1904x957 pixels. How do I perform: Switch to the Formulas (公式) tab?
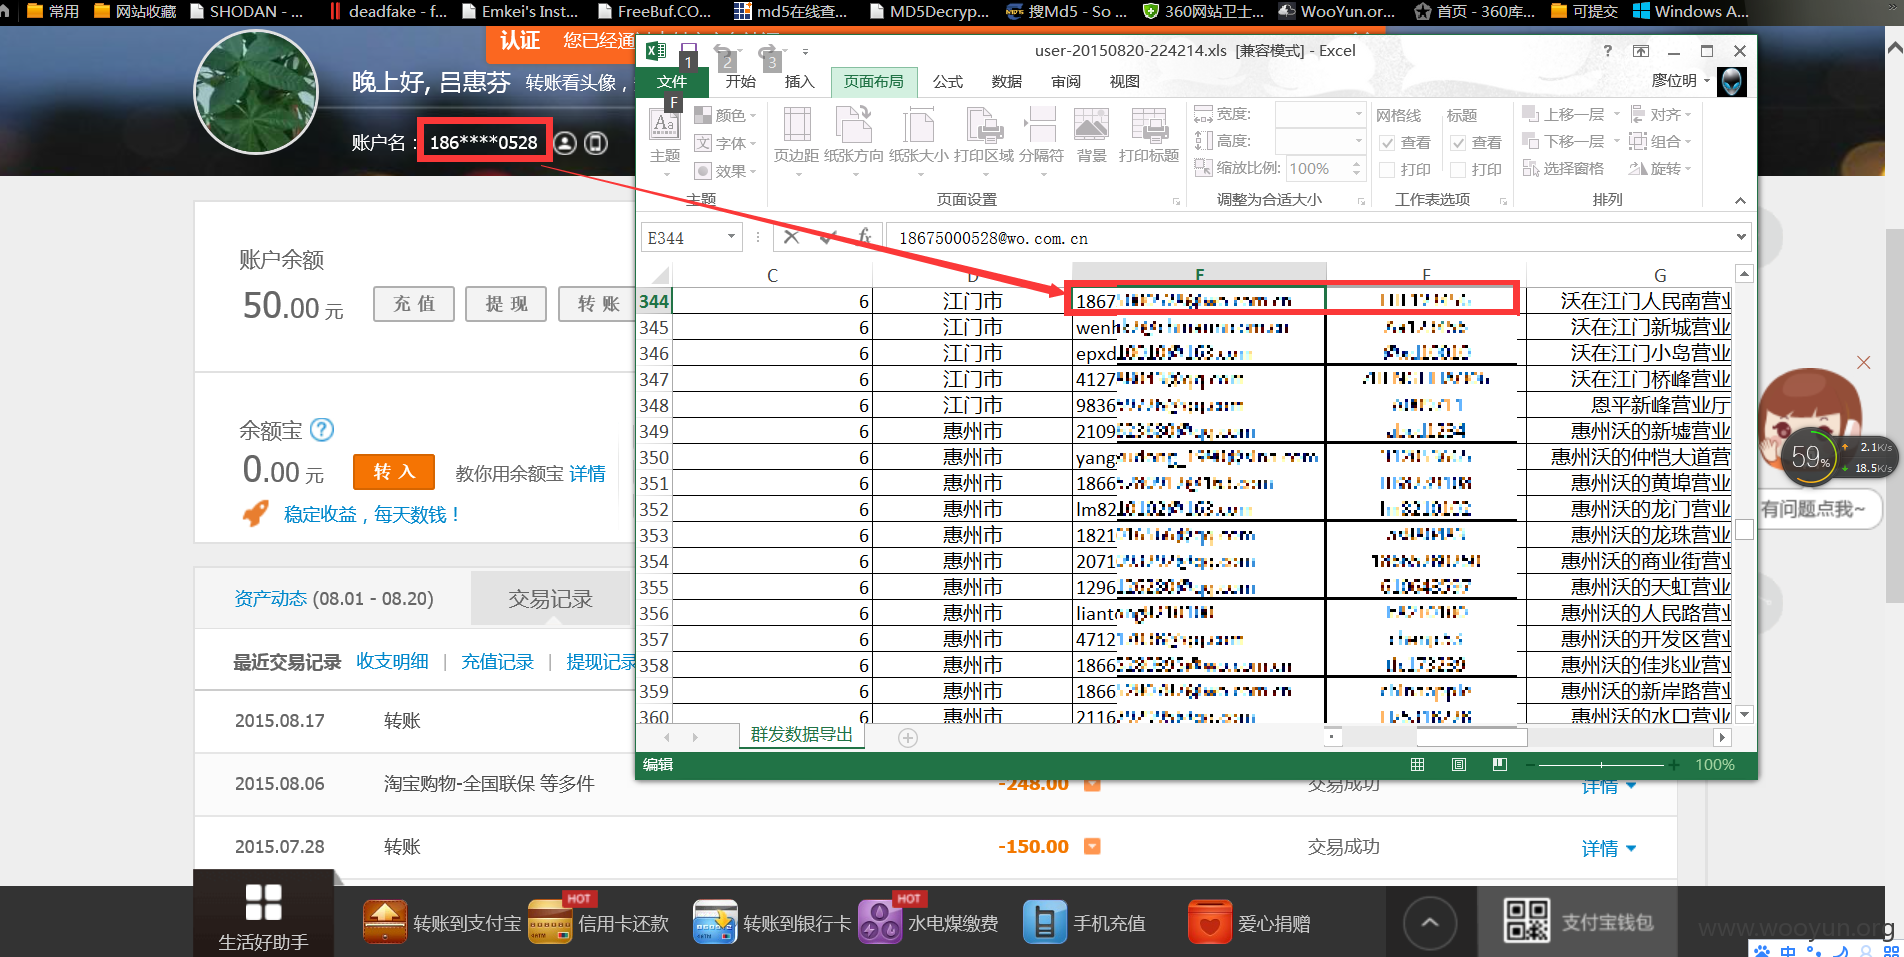(948, 81)
